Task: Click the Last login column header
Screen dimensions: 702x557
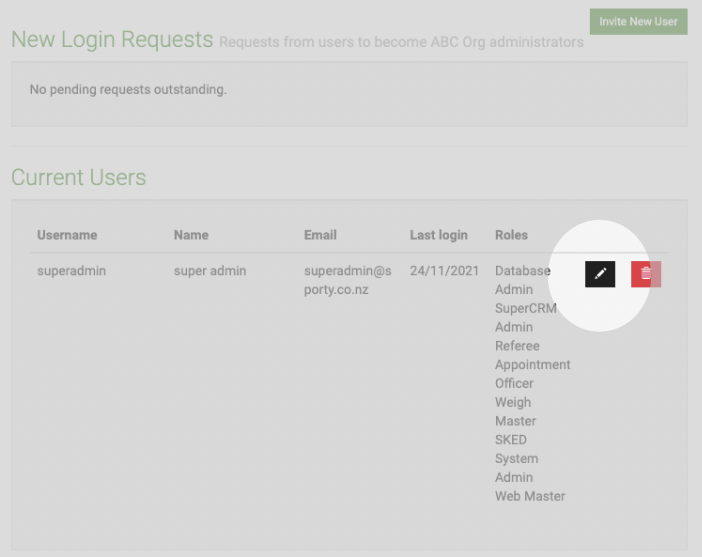Action: point(439,235)
